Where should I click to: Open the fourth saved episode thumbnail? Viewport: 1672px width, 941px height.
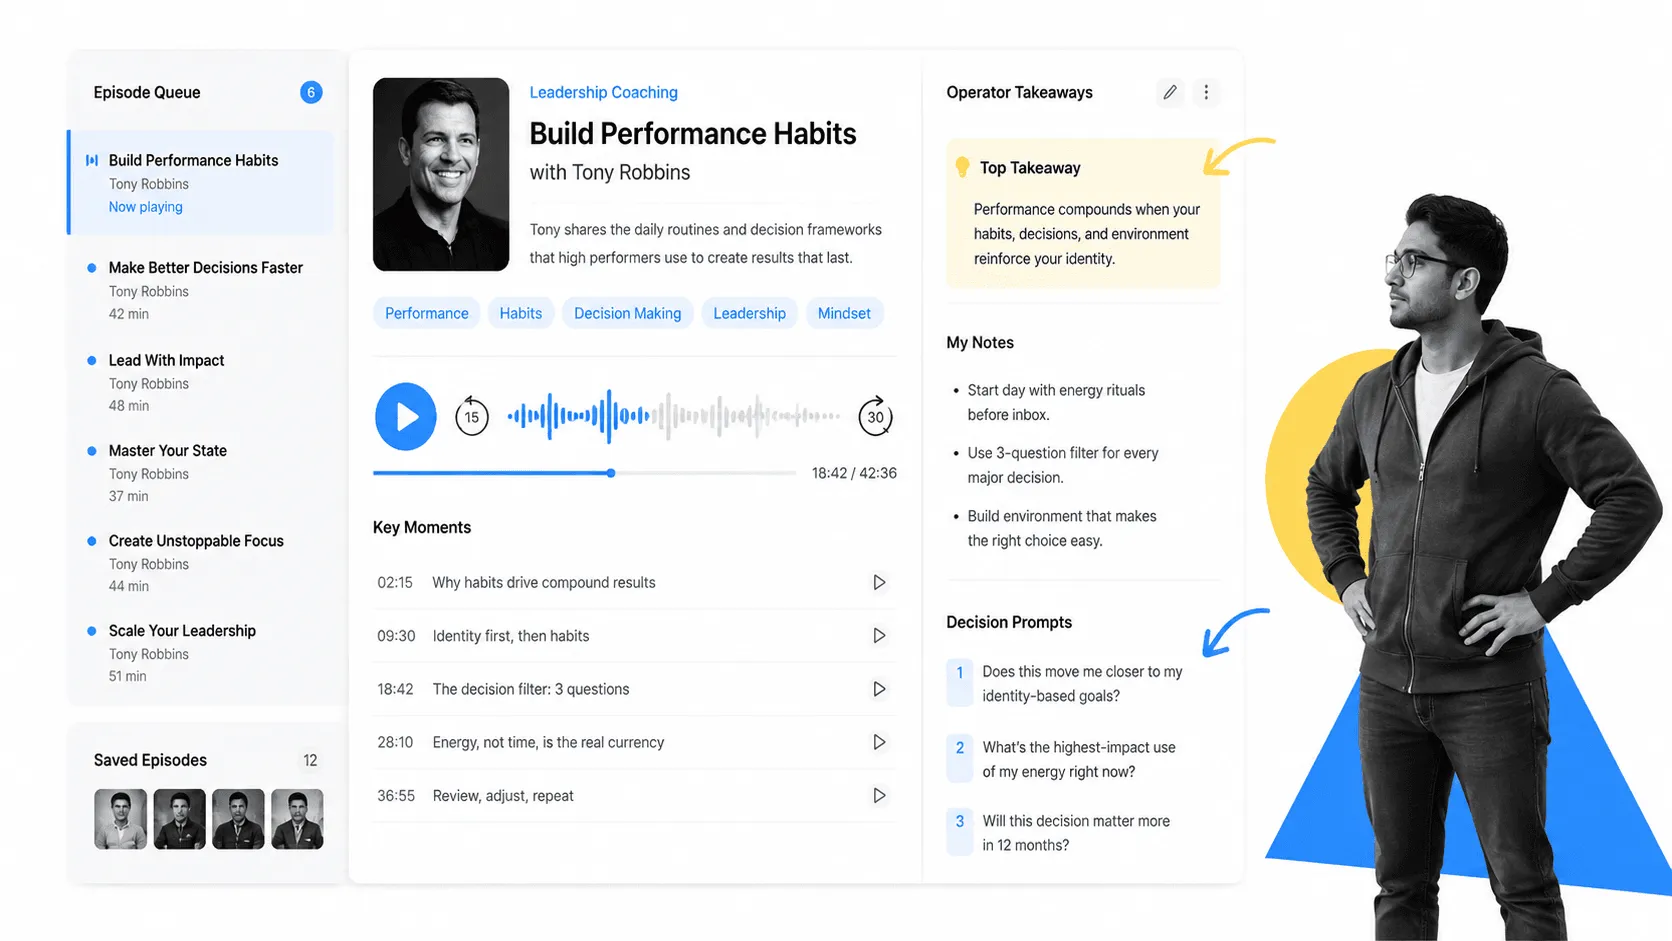[298, 819]
